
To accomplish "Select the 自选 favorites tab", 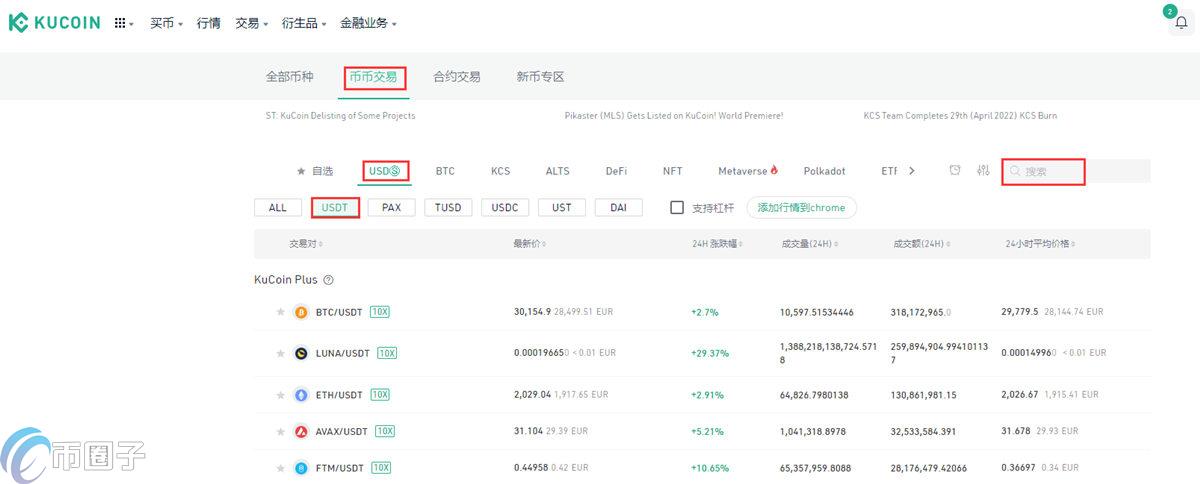I will [x=315, y=171].
